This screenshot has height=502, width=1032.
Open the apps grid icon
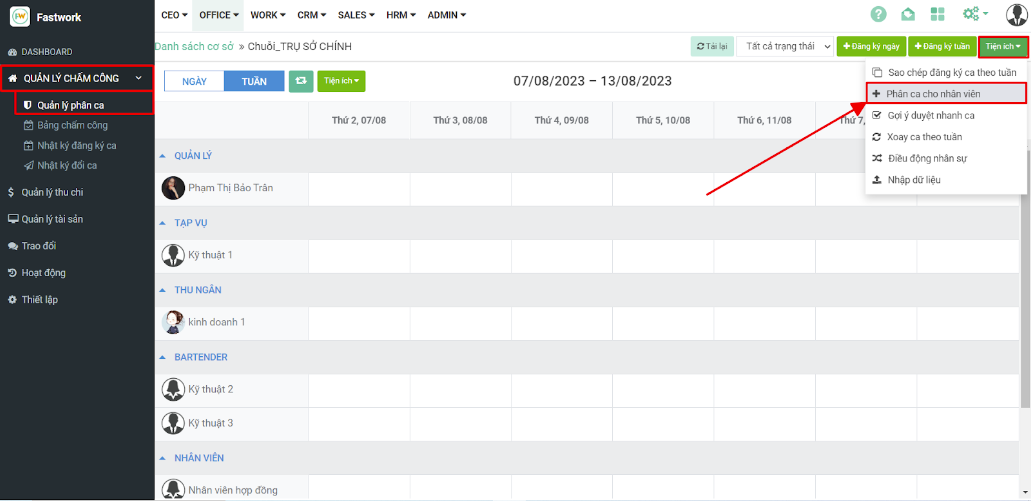[937, 15]
